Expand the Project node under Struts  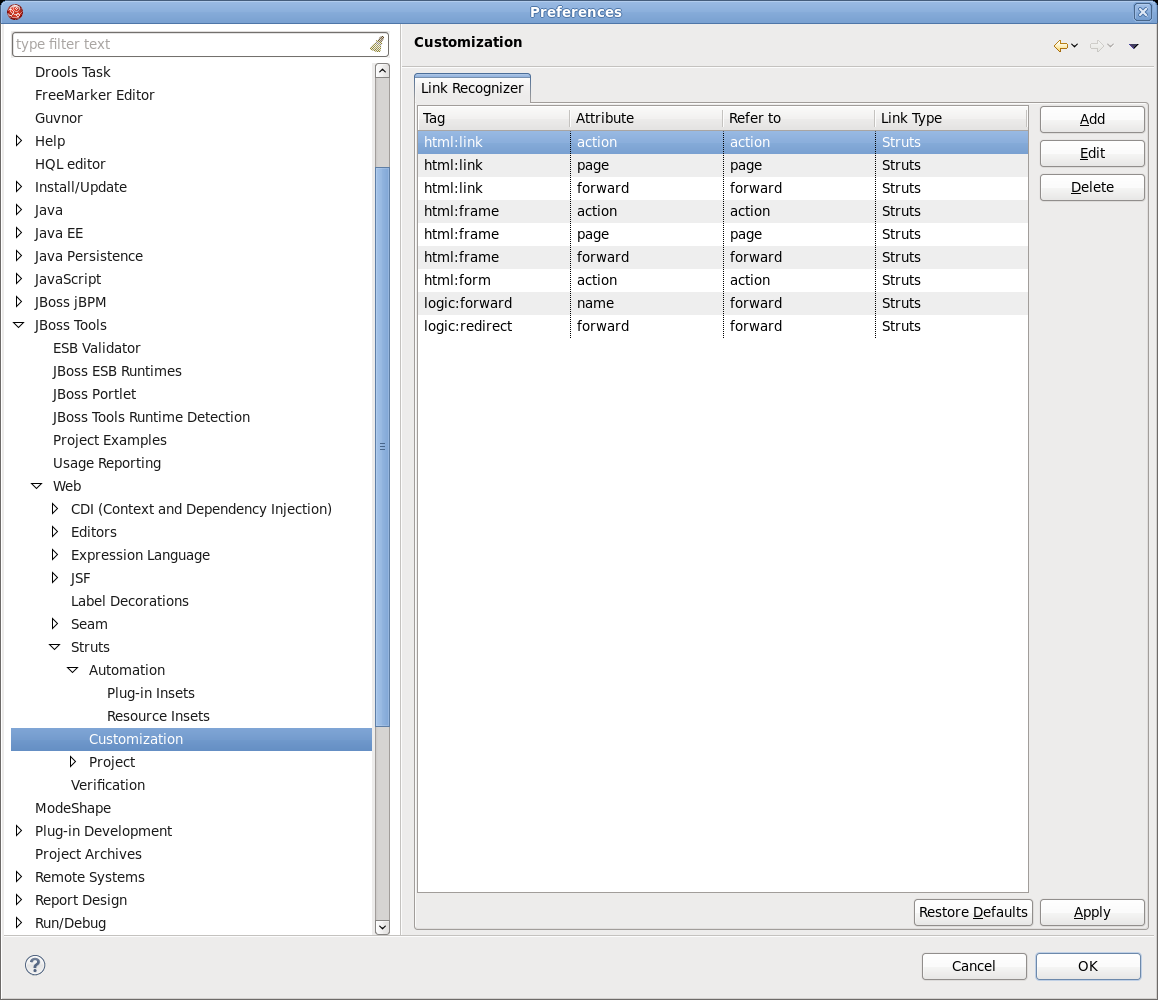click(x=73, y=762)
